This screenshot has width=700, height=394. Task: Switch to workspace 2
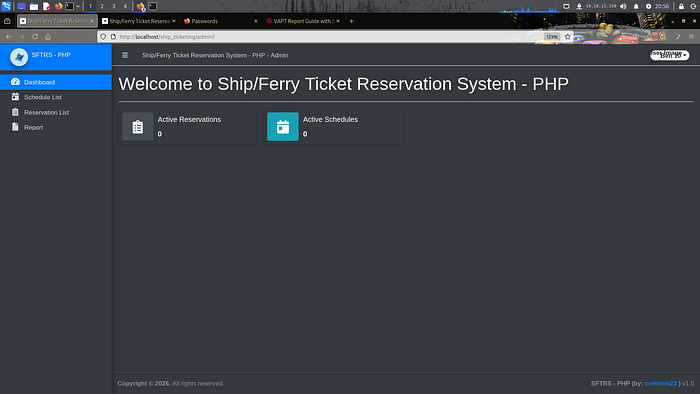[x=102, y=6]
